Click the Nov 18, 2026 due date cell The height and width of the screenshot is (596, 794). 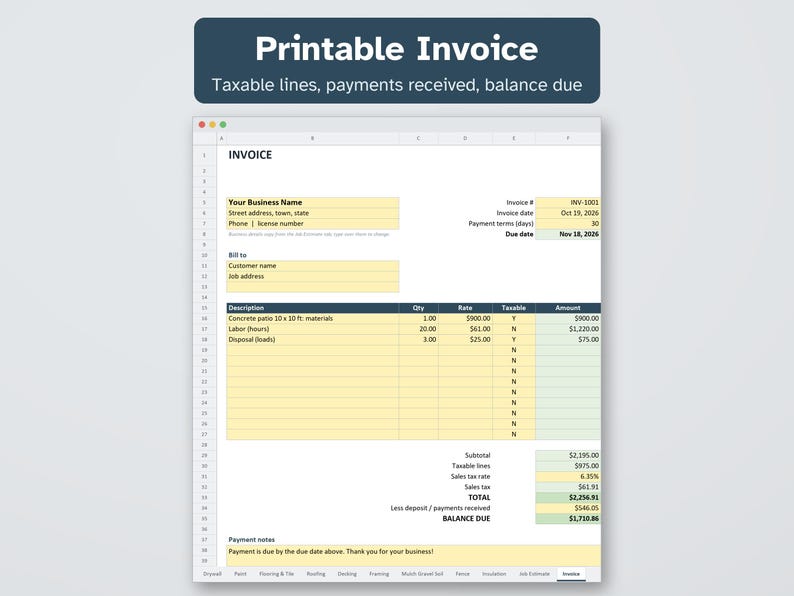coord(568,234)
